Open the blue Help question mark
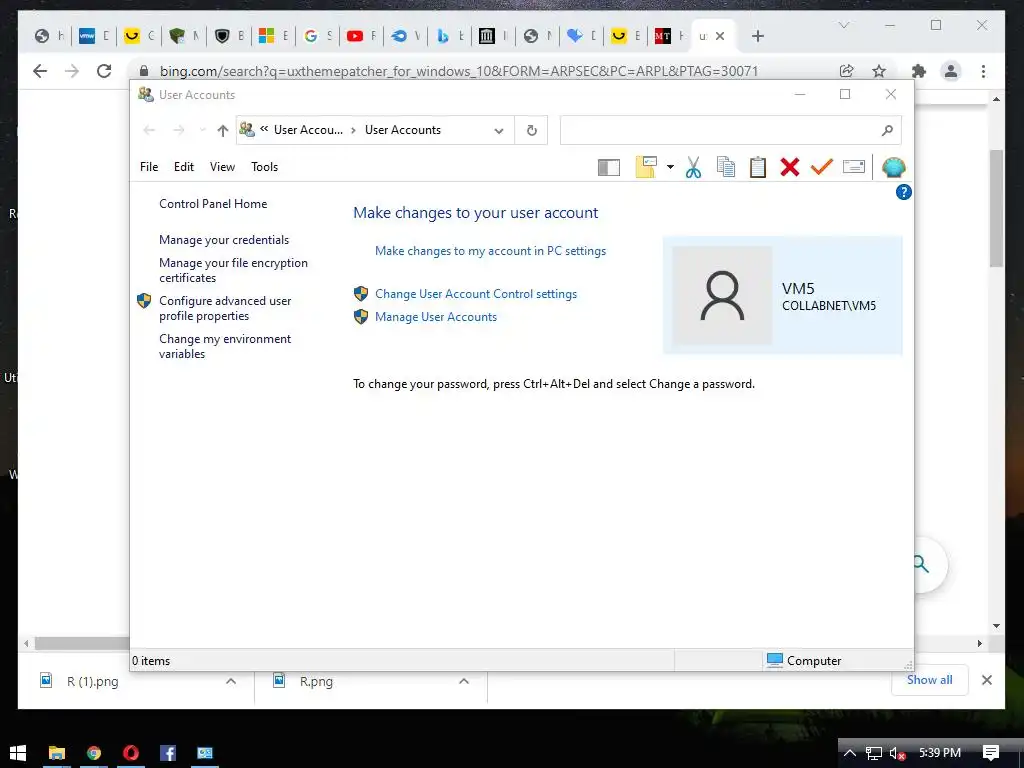Viewport: 1024px width, 768px height. [x=903, y=192]
